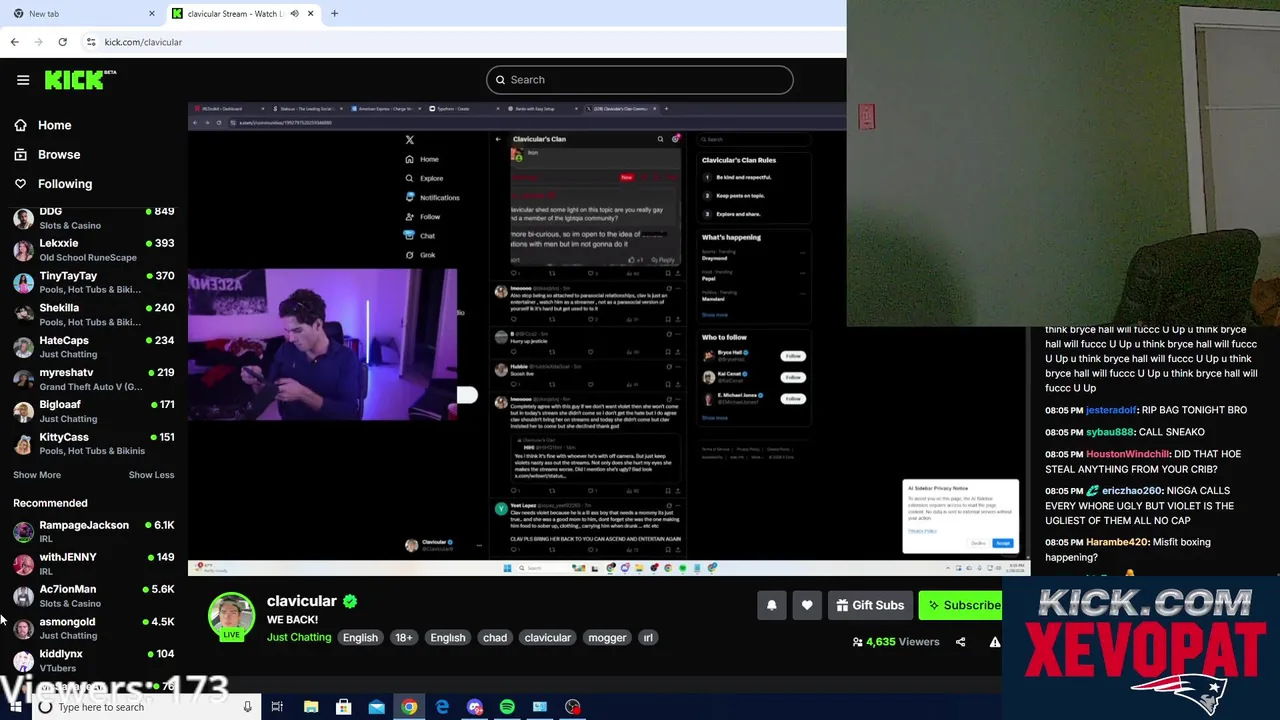This screenshot has width=1280, height=720.
Task: View site information icon beside URL
Action: tap(91, 42)
